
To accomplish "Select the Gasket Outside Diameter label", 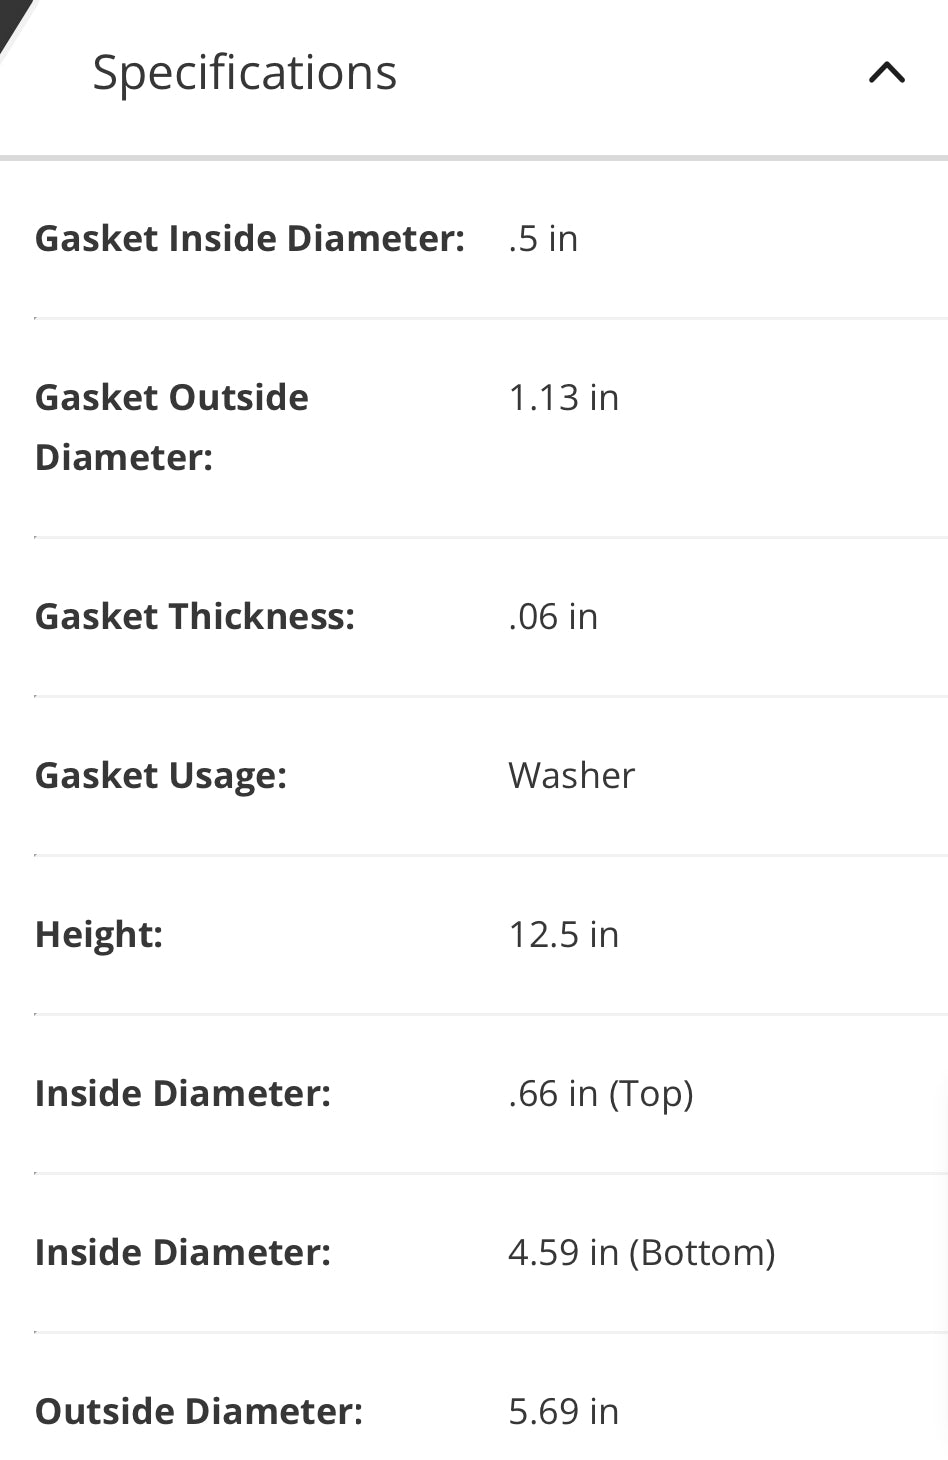I will (172, 427).
